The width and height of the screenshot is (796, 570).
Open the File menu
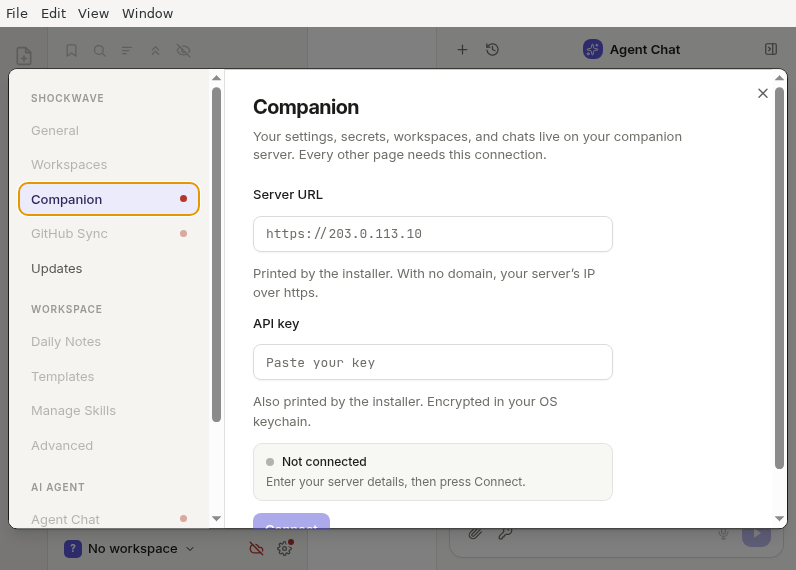point(17,13)
